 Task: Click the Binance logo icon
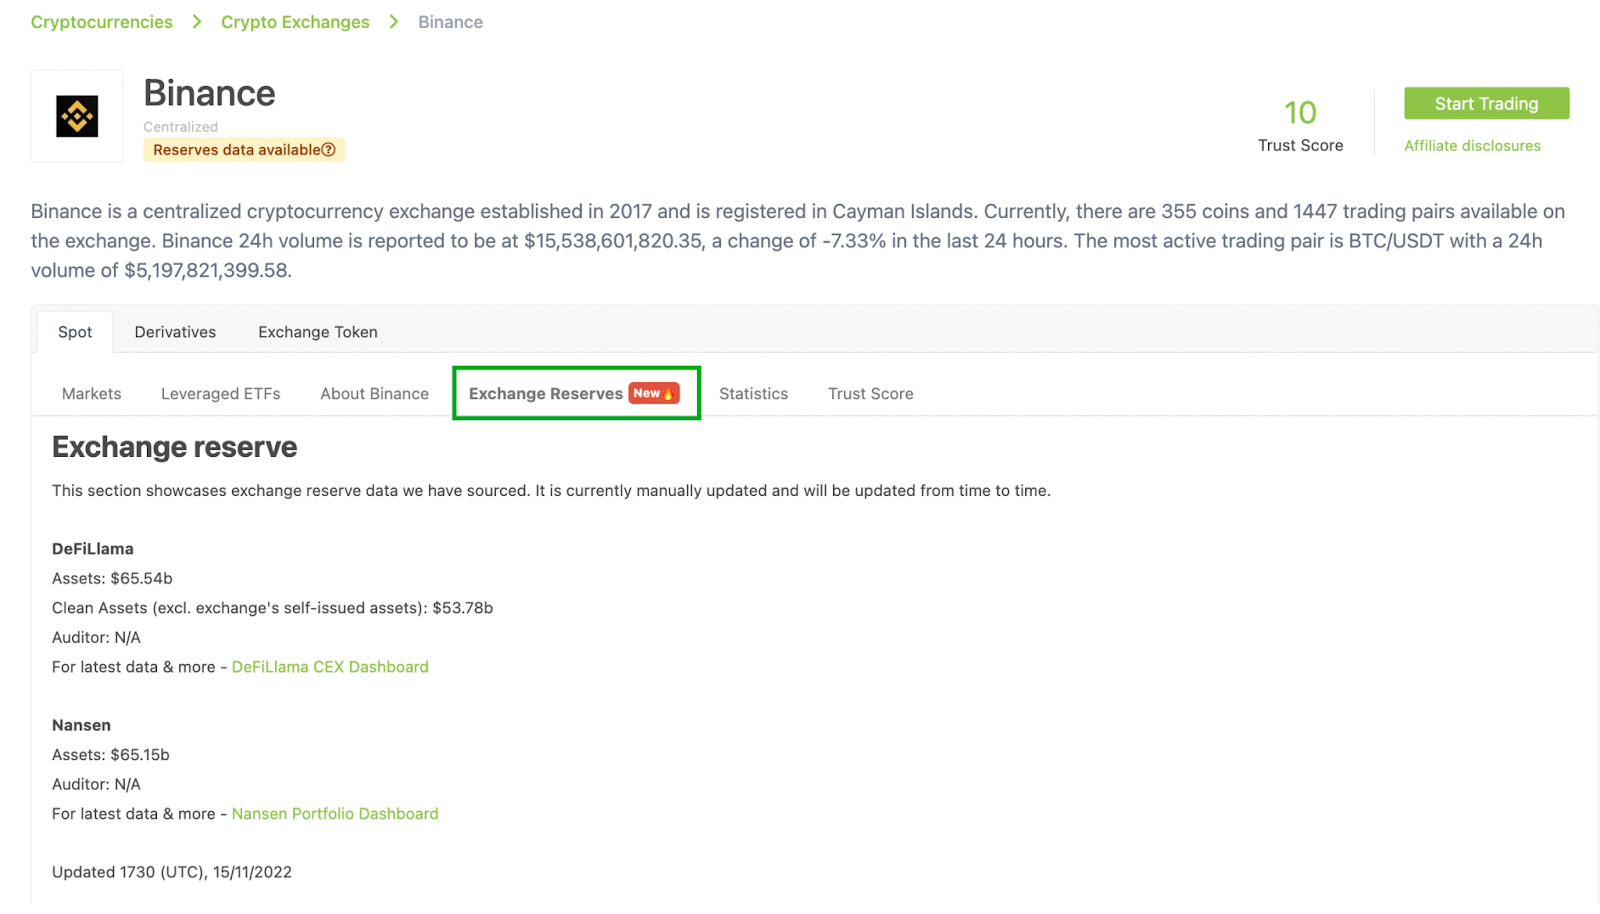pos(77,116)
